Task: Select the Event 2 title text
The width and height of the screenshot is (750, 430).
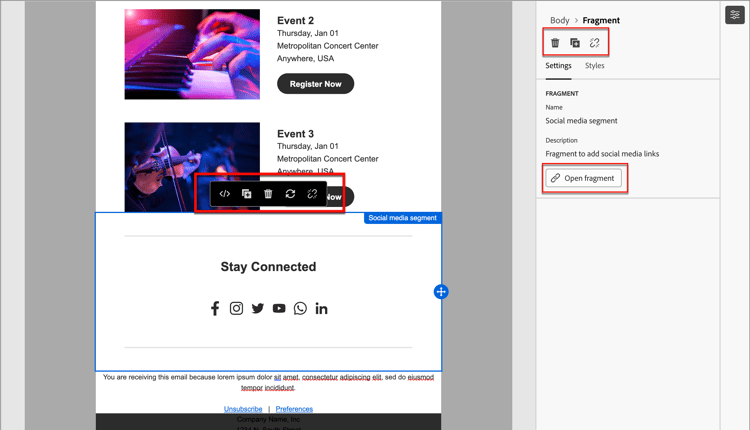Action: (x=296, y=21)
